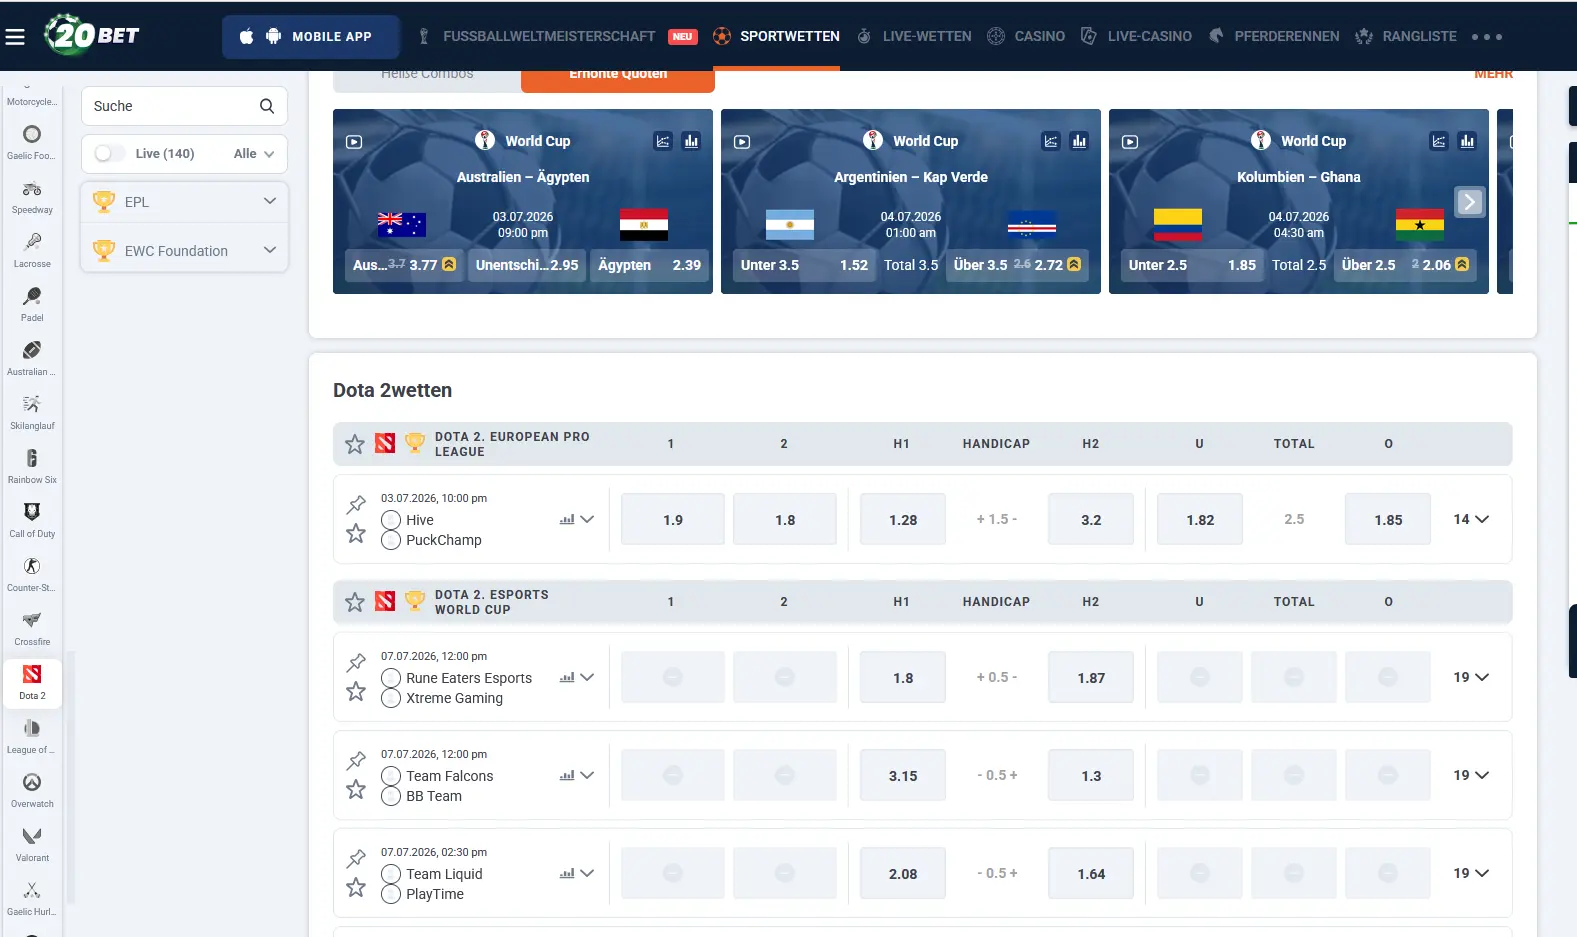Viewport: 1577px width, 937px height.
Task: Bet on Ägypten at 2.39
Action: point(649,265)
